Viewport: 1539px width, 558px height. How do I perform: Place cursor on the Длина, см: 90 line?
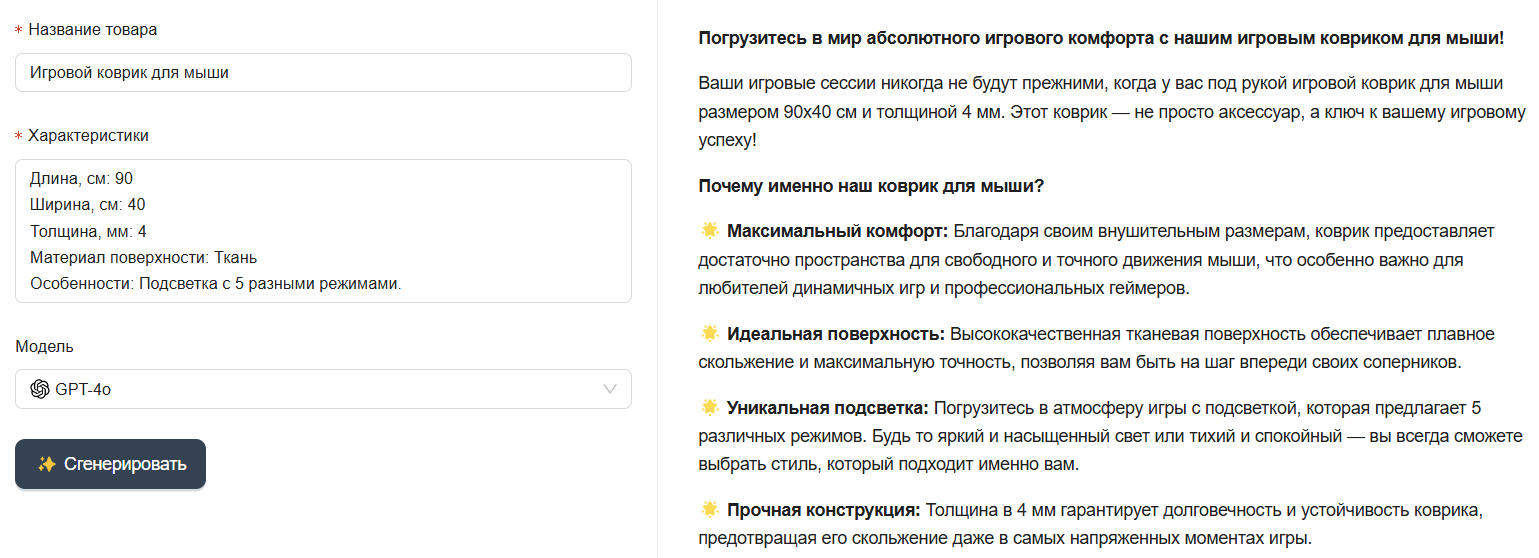(82, 179)
